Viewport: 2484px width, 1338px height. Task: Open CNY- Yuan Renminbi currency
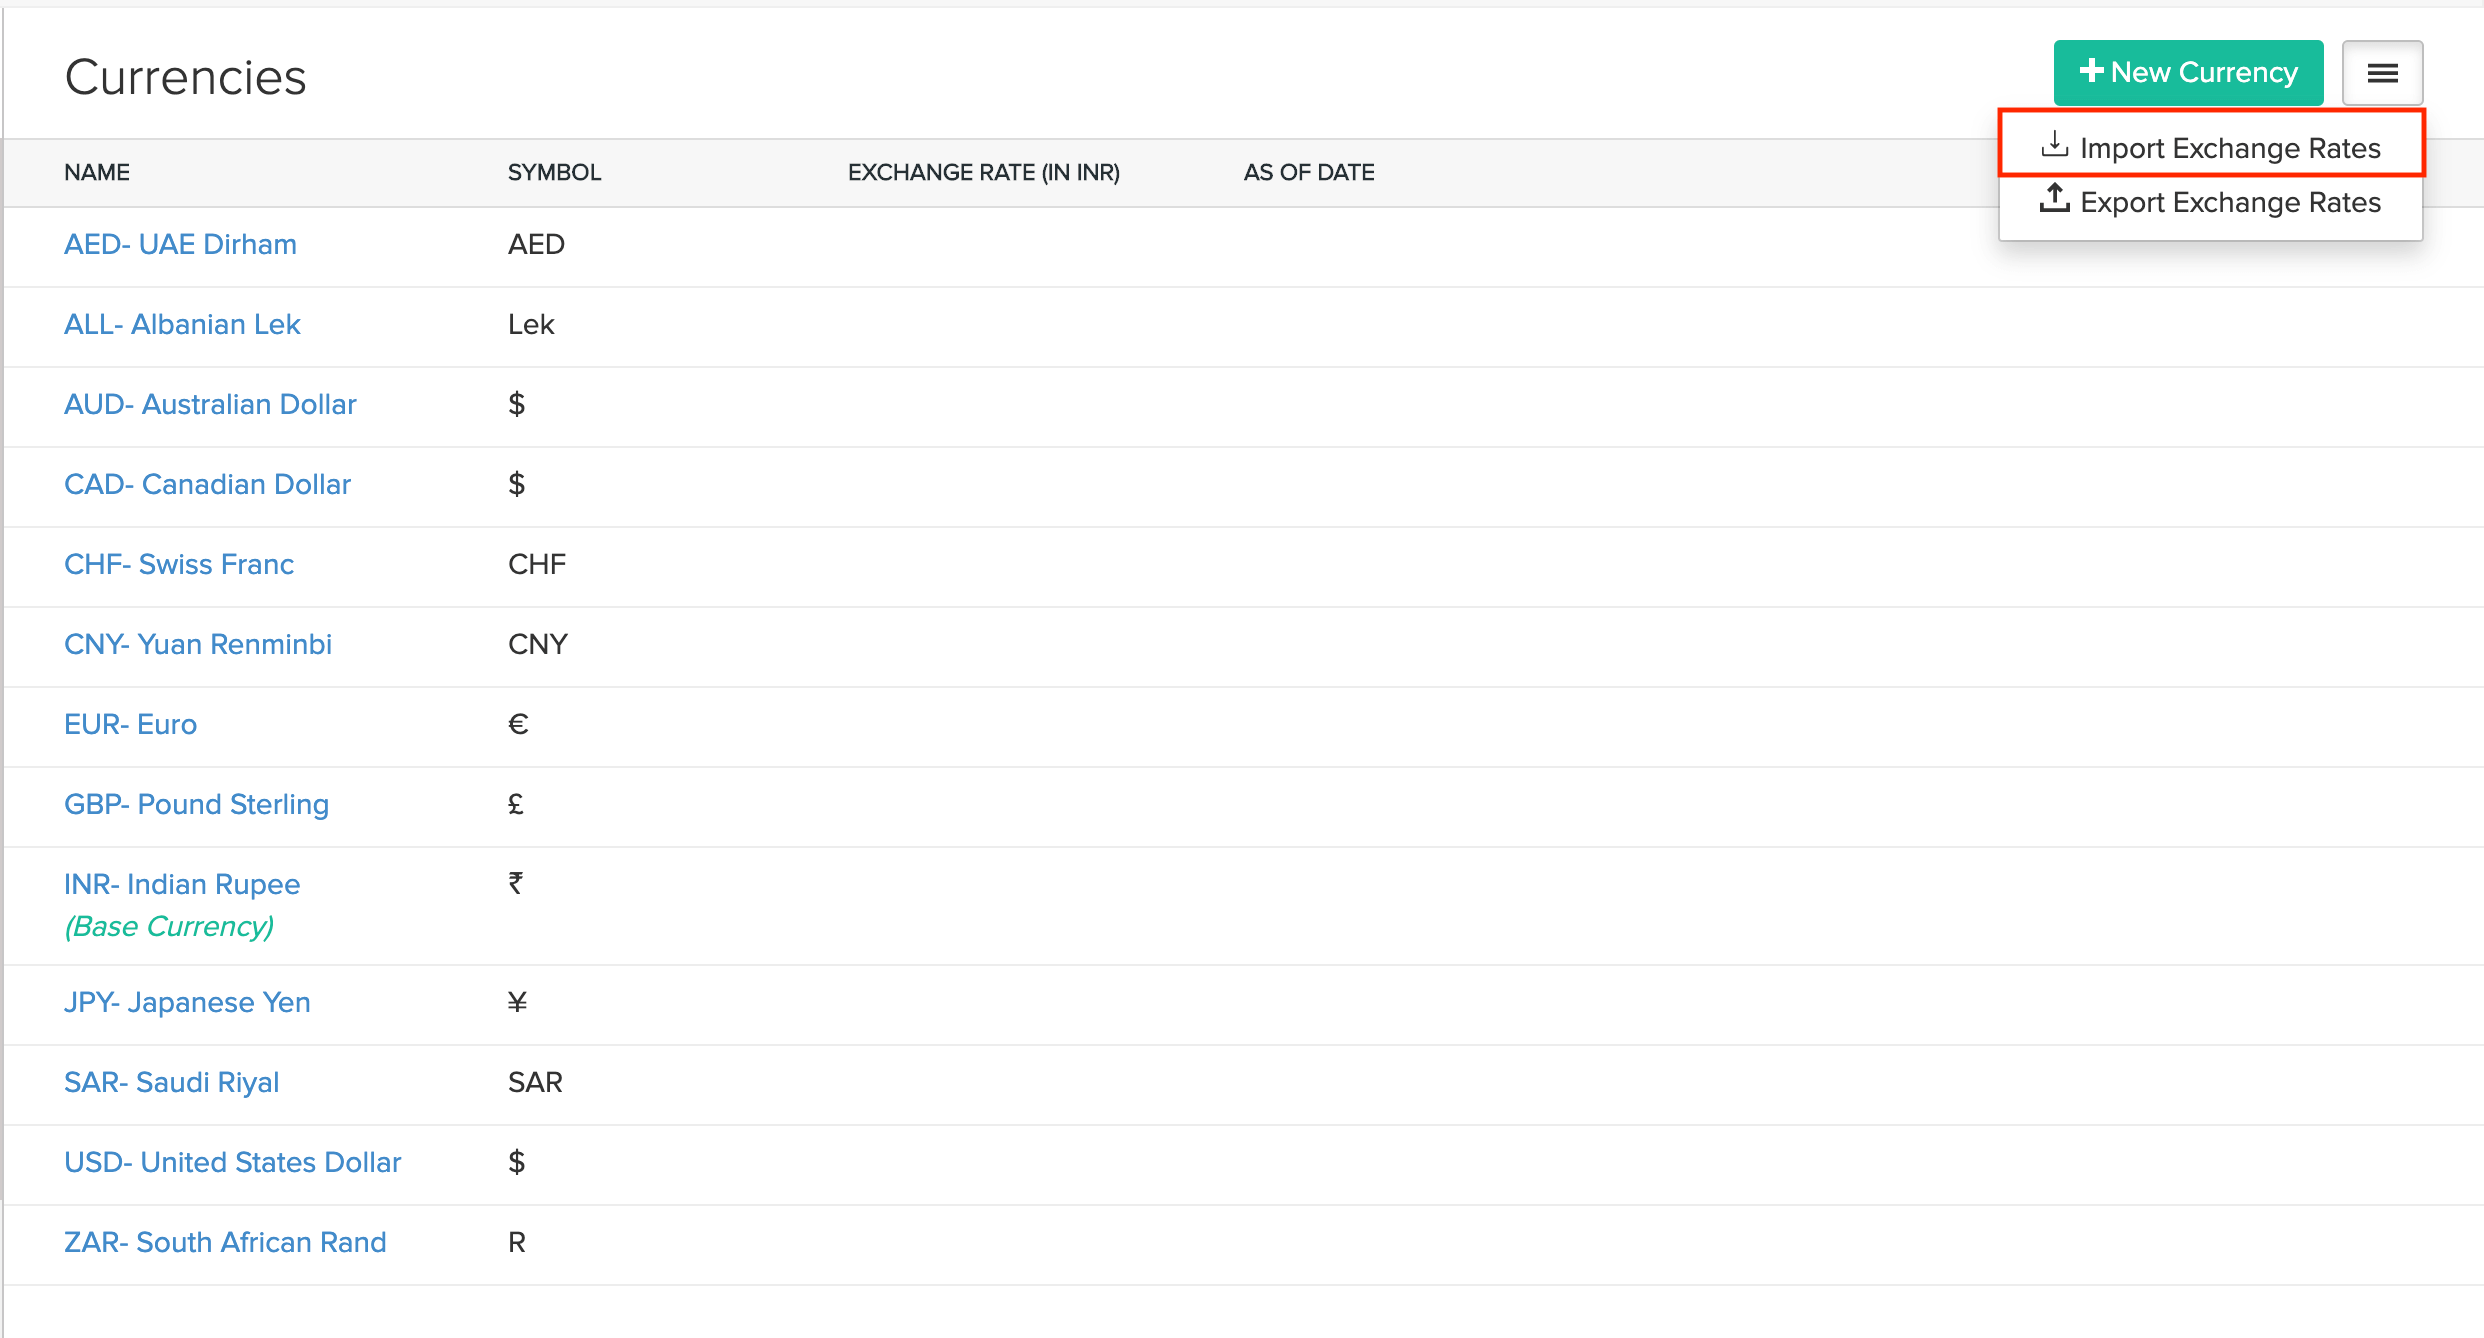pos(198,644)
